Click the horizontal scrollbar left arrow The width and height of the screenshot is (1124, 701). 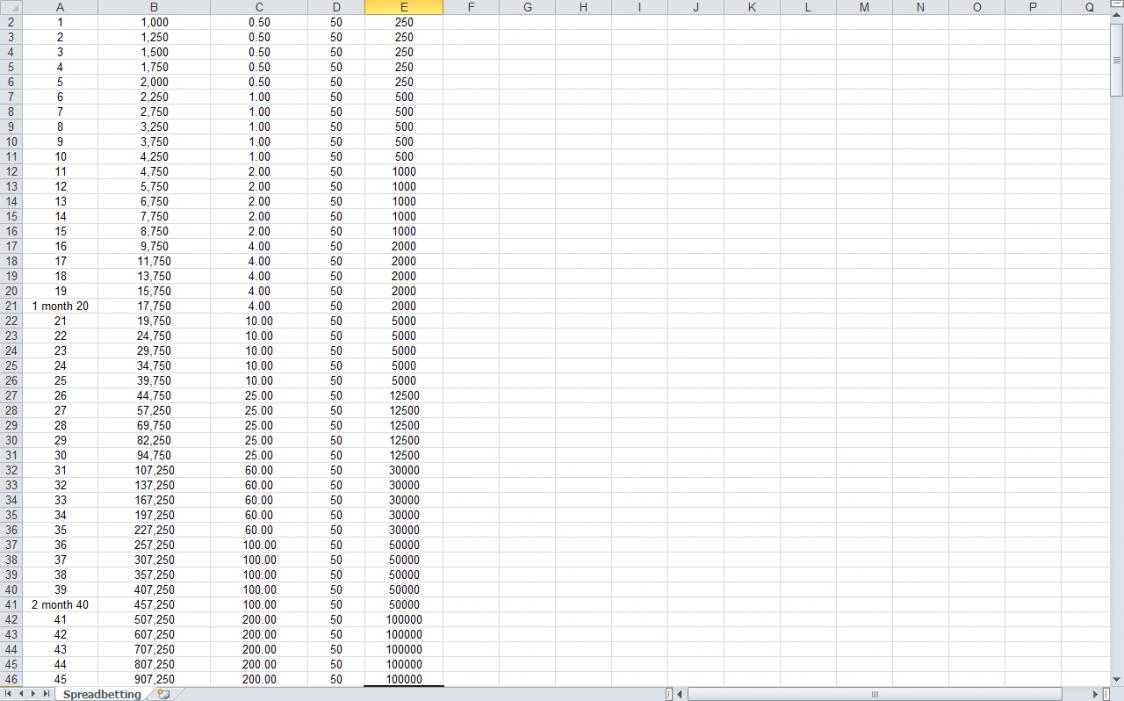(x=680, y=694)
